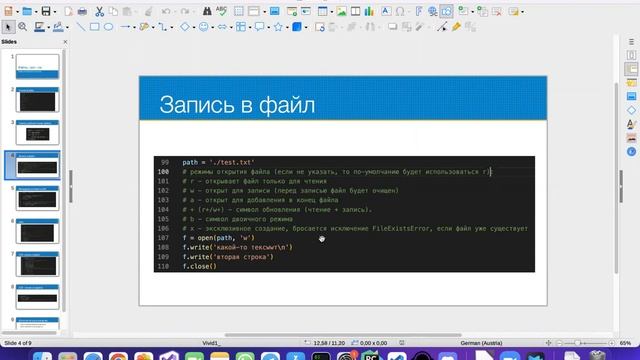Select slide 1 thumbnail
Viewport: 640px width, 360px height.
[x=37, y=66]
